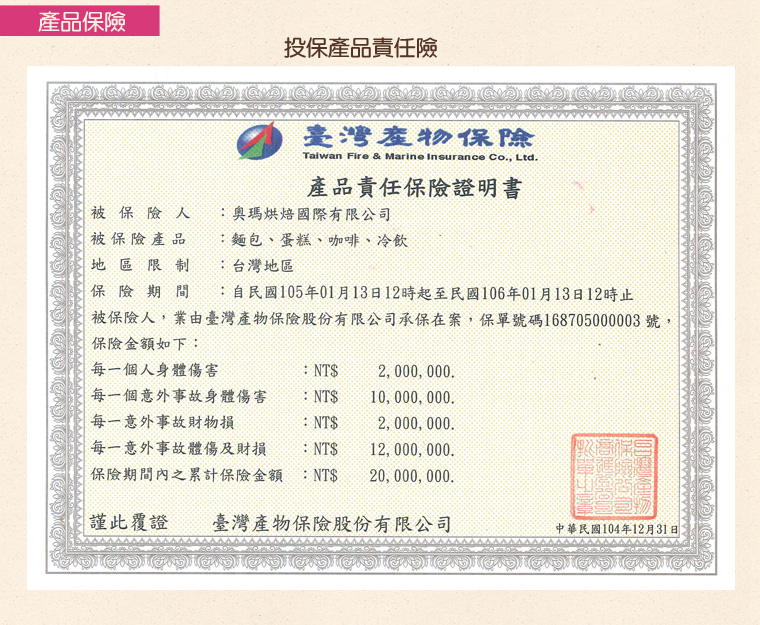The height and width of the screenshot is (625, 760).
Task: Click the 每一個人身體傷害 amount 2,000,000
Action: 416,372
